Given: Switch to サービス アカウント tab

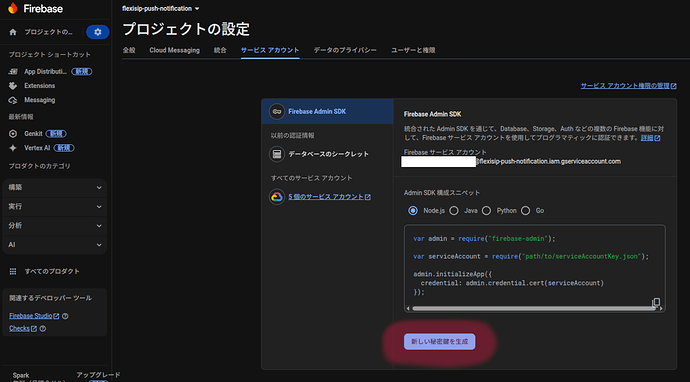Looking at the screenshot, I should coord(270,50).
